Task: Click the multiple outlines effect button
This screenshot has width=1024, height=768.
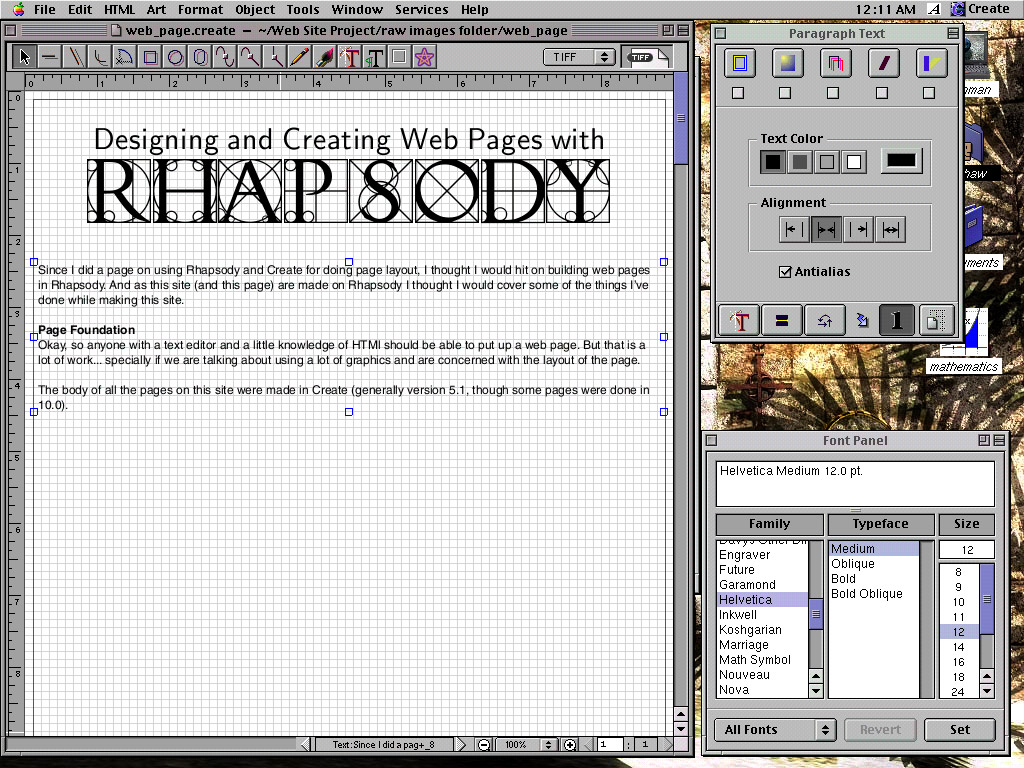Action: [x=835, y=63]
